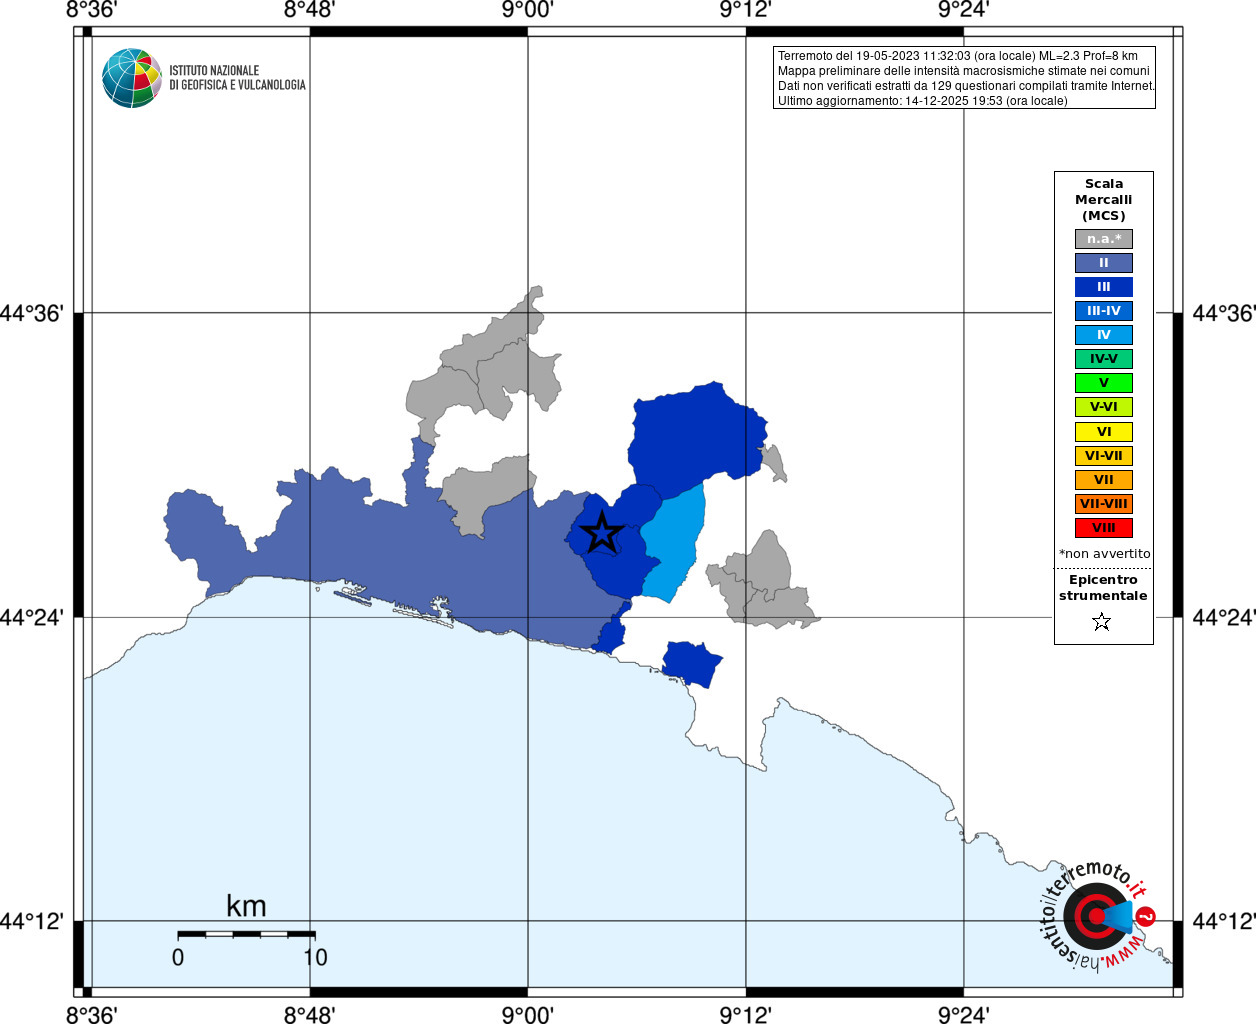The height and width of the screenshot is (1024, 1256).
Task: Click the right 44°36' latitude label
Action: 1223,313
